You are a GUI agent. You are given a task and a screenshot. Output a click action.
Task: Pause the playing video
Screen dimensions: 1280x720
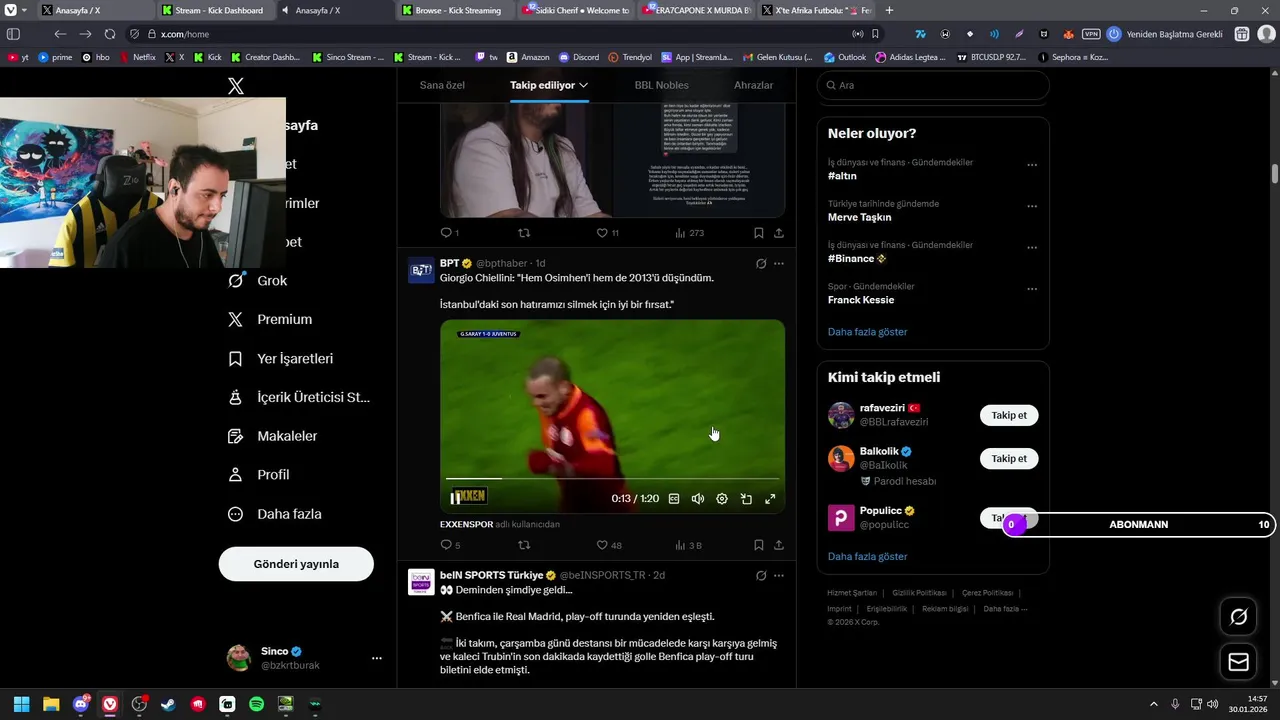coord(455,498)
